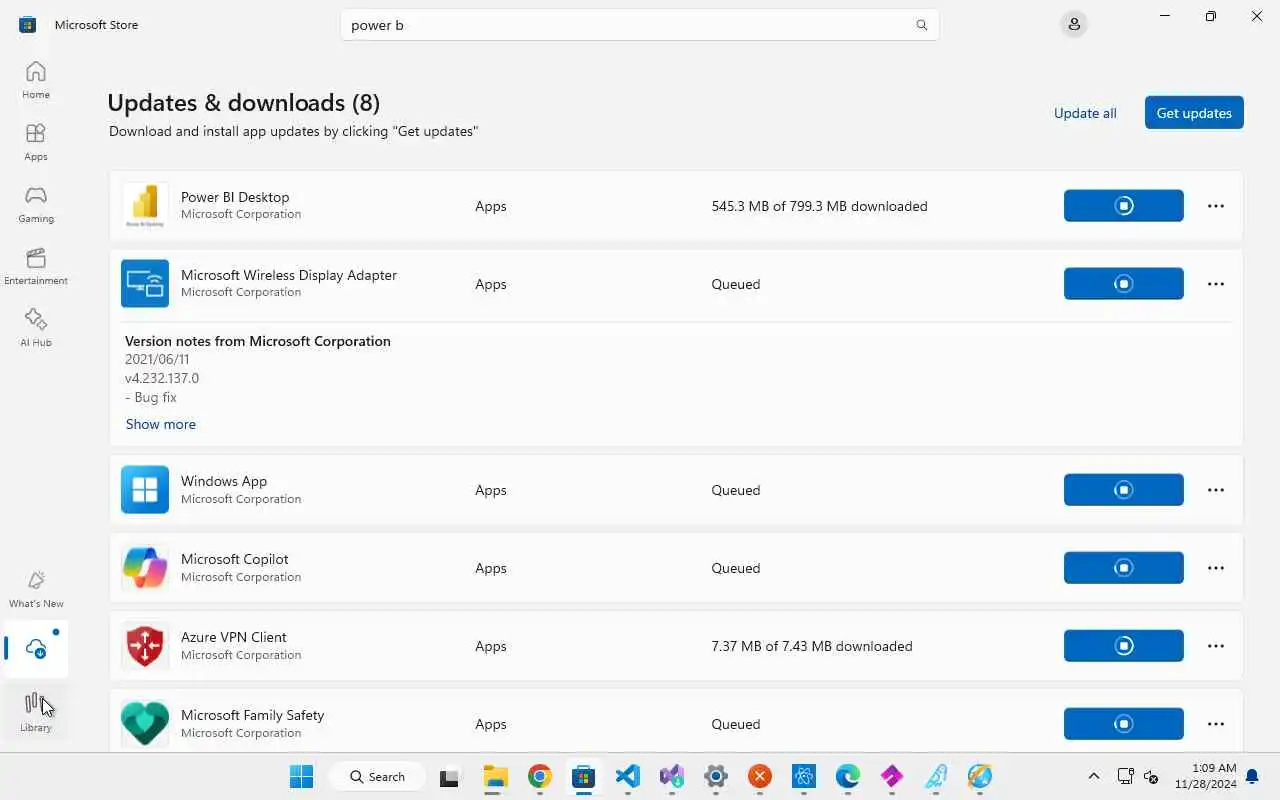Click the Azure VPN Client icon
The height and width of the screenshot is (800, 1280).
(x=145, y=646)
